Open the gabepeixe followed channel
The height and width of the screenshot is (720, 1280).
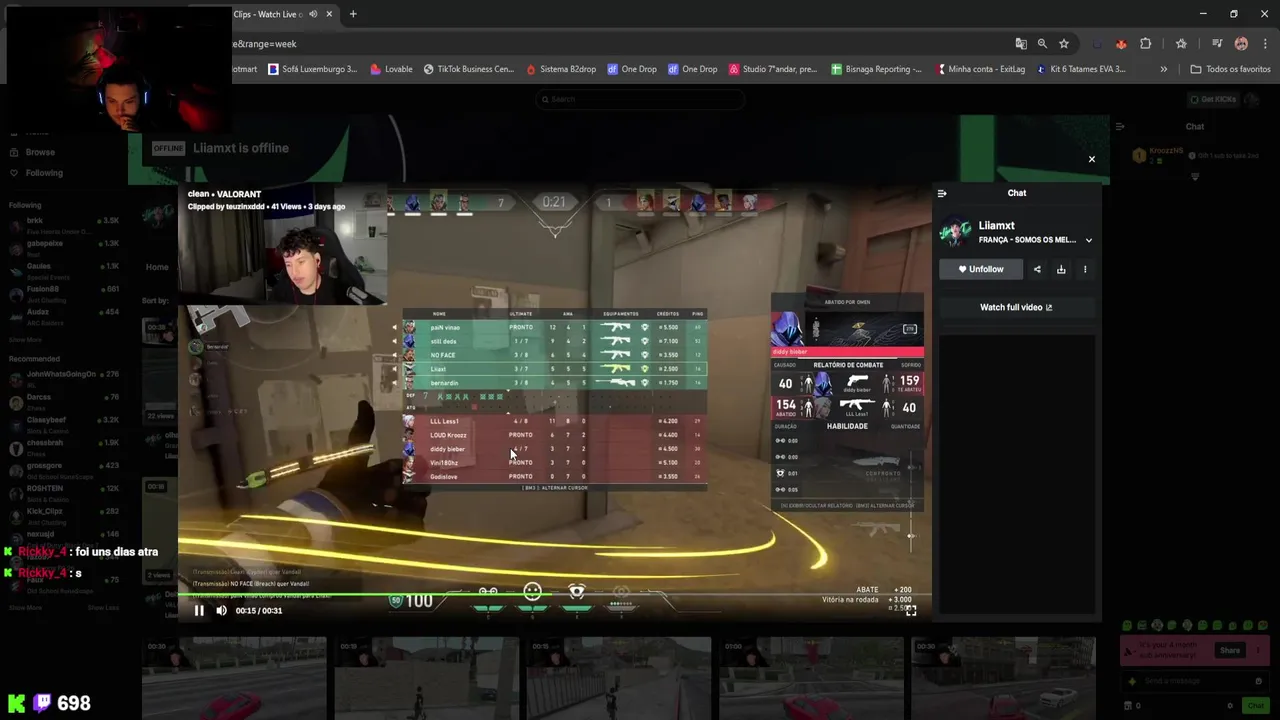64,247
